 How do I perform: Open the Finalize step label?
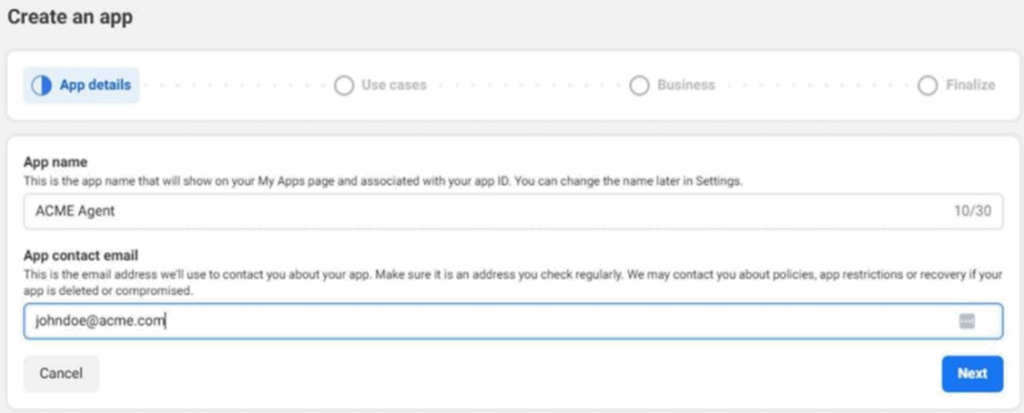[970, 86]
